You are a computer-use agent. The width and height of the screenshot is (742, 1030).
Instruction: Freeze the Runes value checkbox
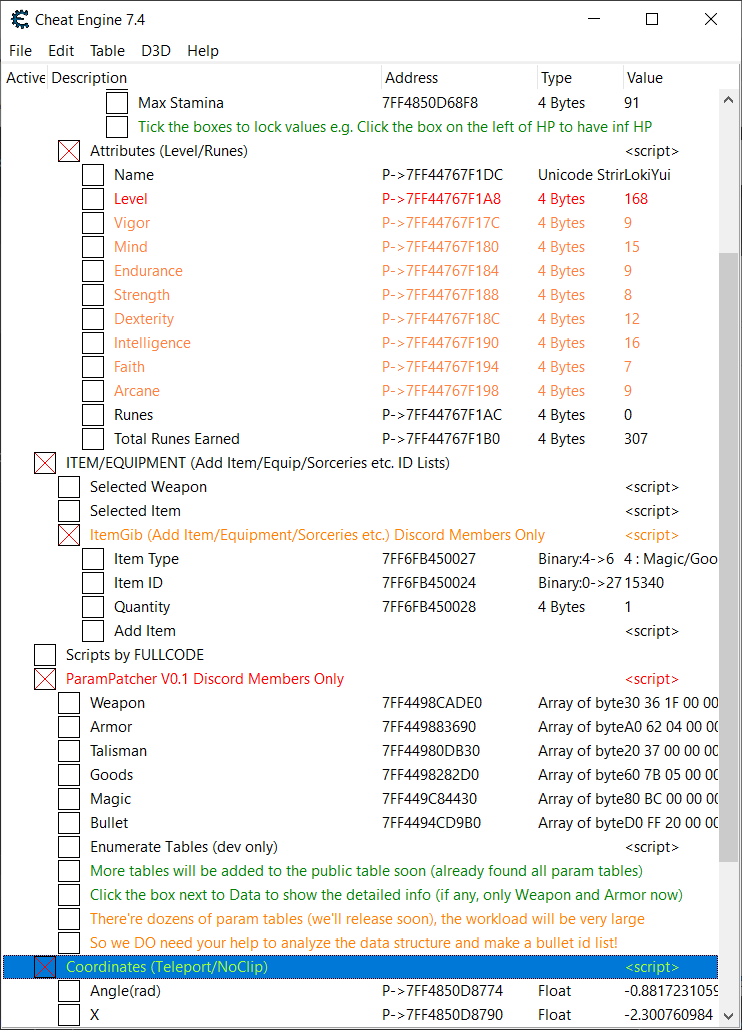pyautogui.click(x=93, y=414)
